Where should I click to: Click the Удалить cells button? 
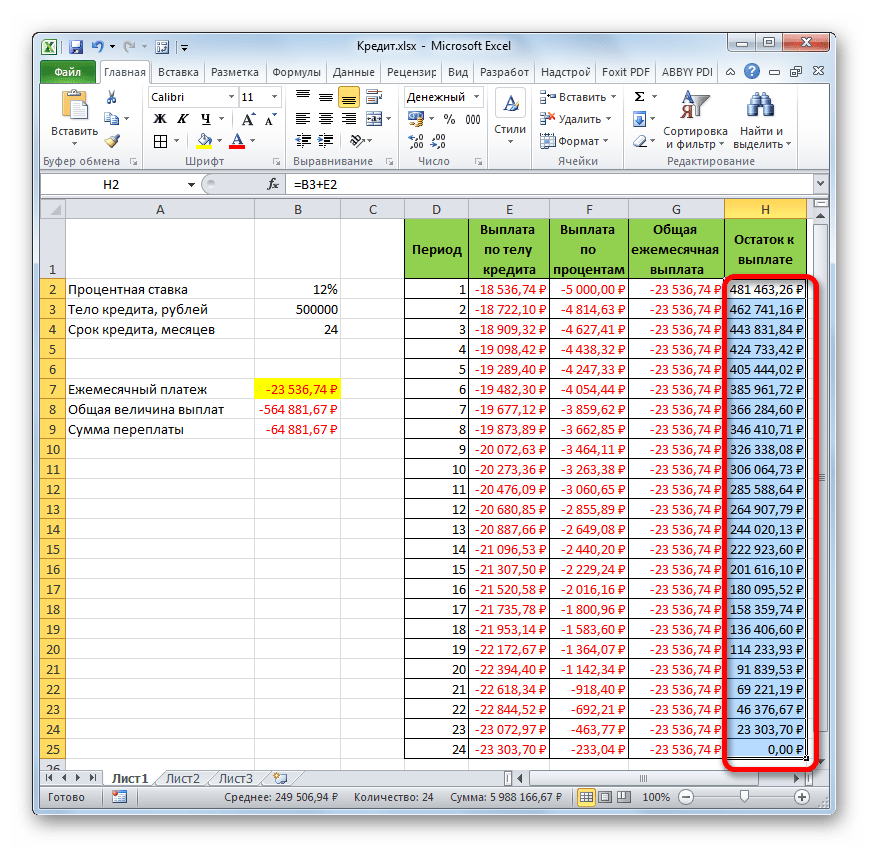(x=575, y=119)
